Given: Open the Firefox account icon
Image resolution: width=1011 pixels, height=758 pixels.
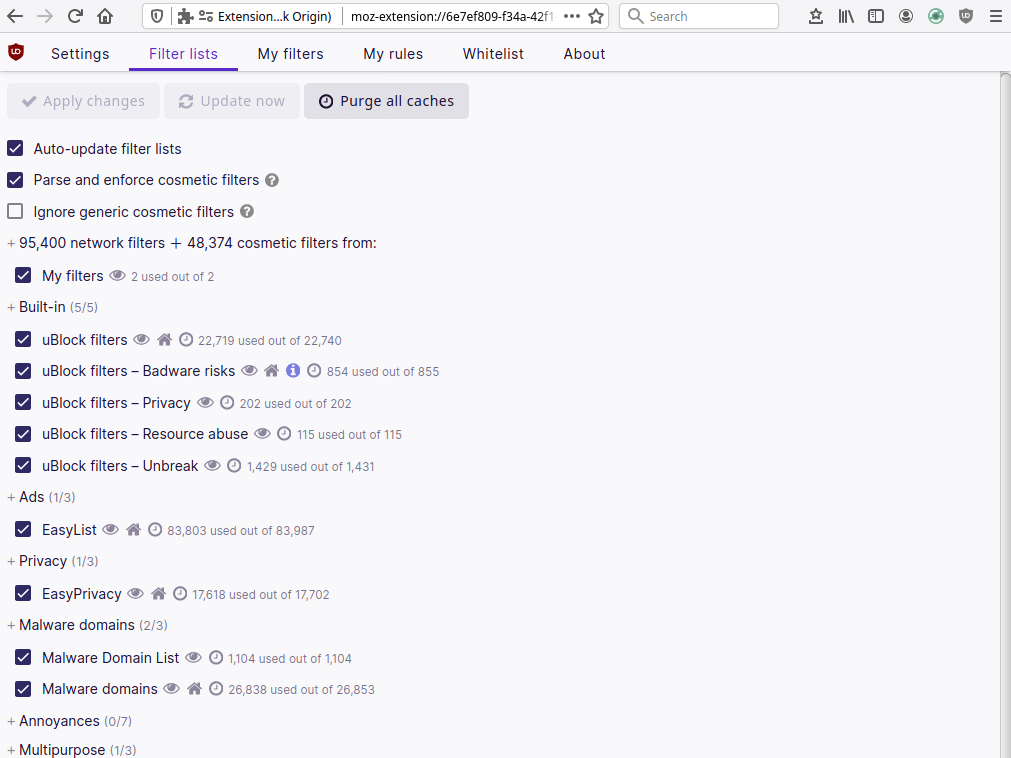Looking at the screenshot, I should pos(906,16).
